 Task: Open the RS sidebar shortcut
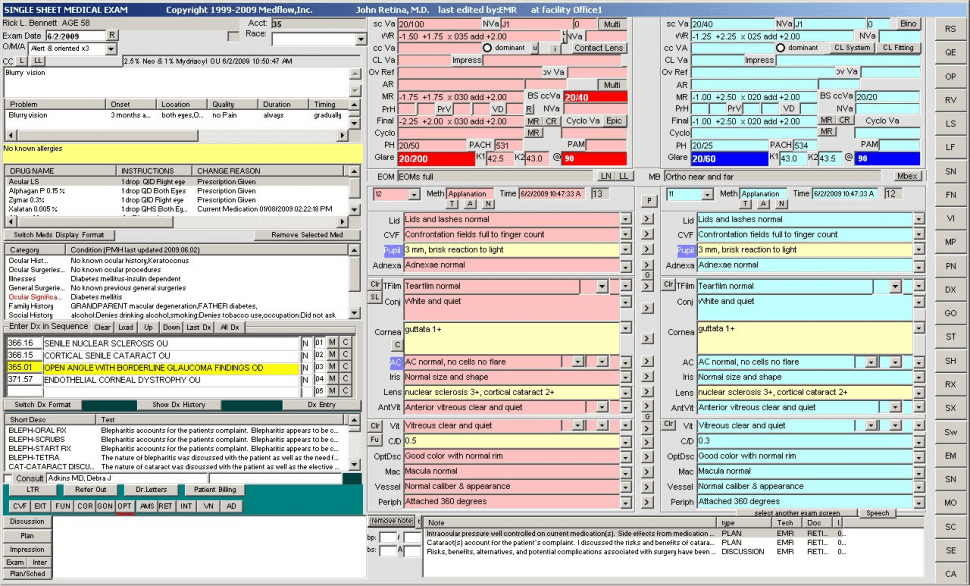pos(951,28)
